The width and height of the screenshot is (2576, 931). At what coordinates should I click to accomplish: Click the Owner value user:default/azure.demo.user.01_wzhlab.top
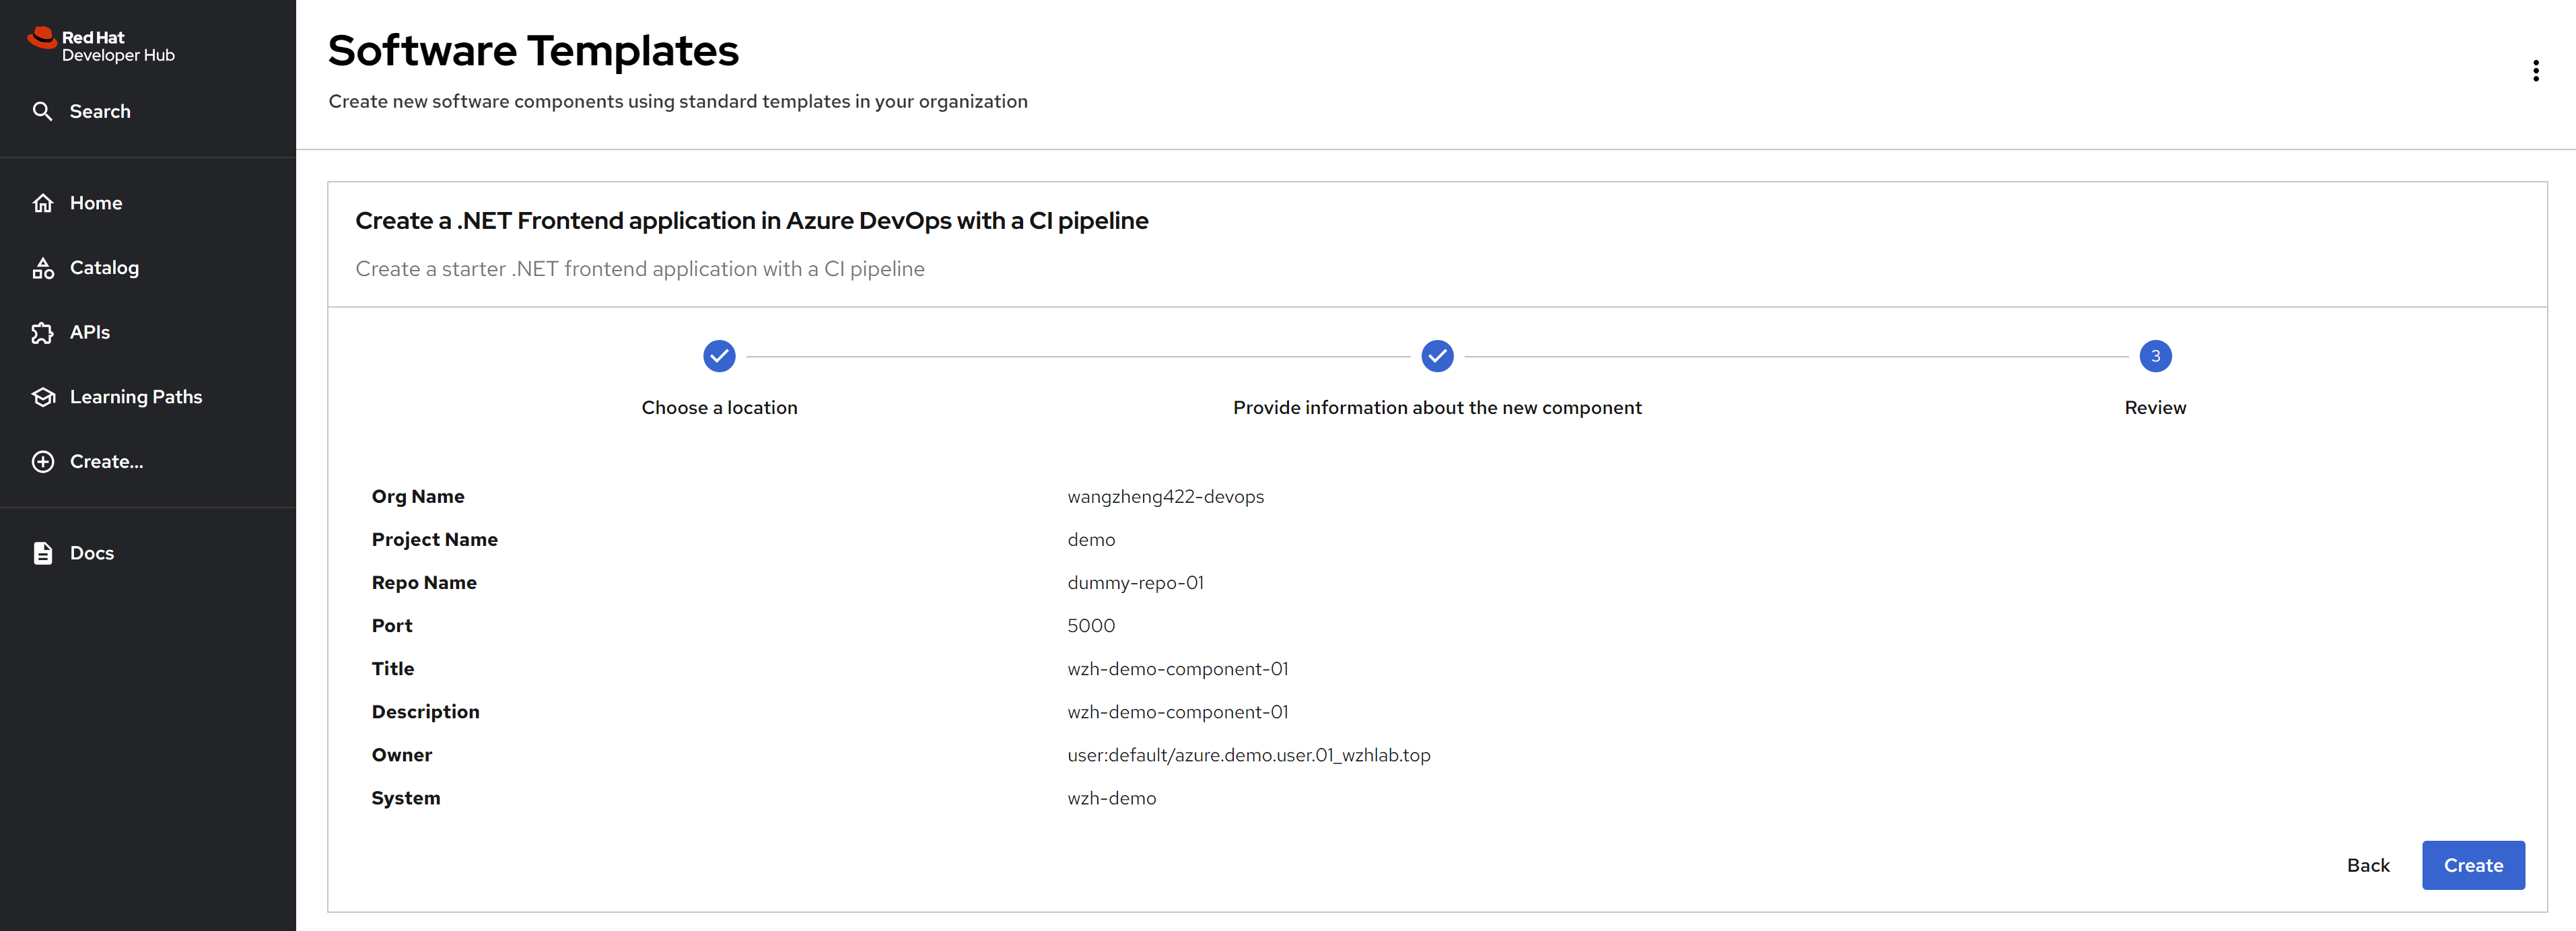[1248, 755]
